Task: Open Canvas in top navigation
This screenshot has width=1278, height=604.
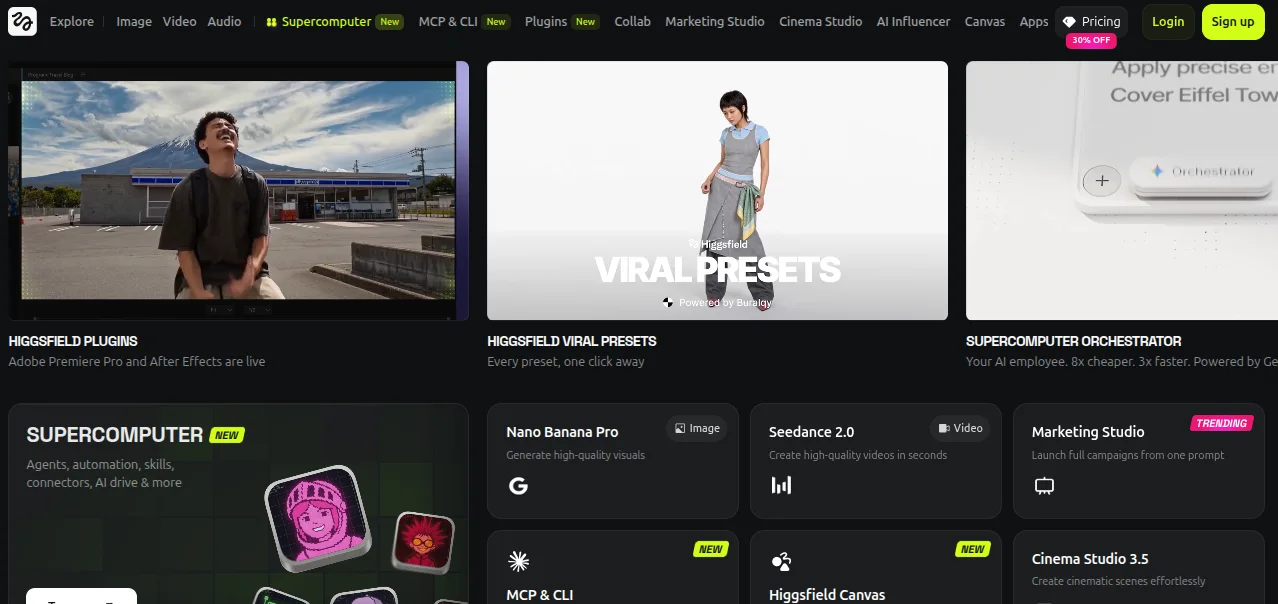Action: 985,21
